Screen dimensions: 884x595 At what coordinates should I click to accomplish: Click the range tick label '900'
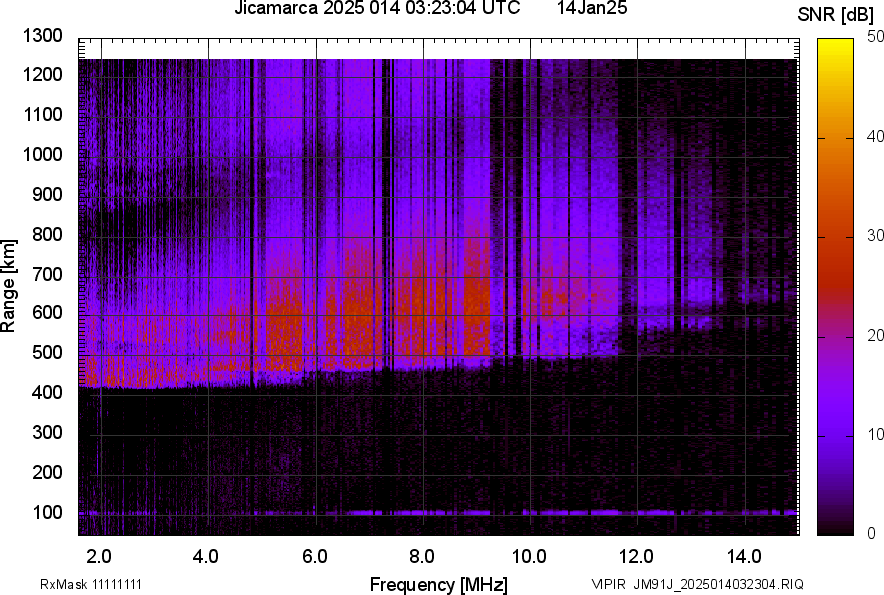(47, 194)
